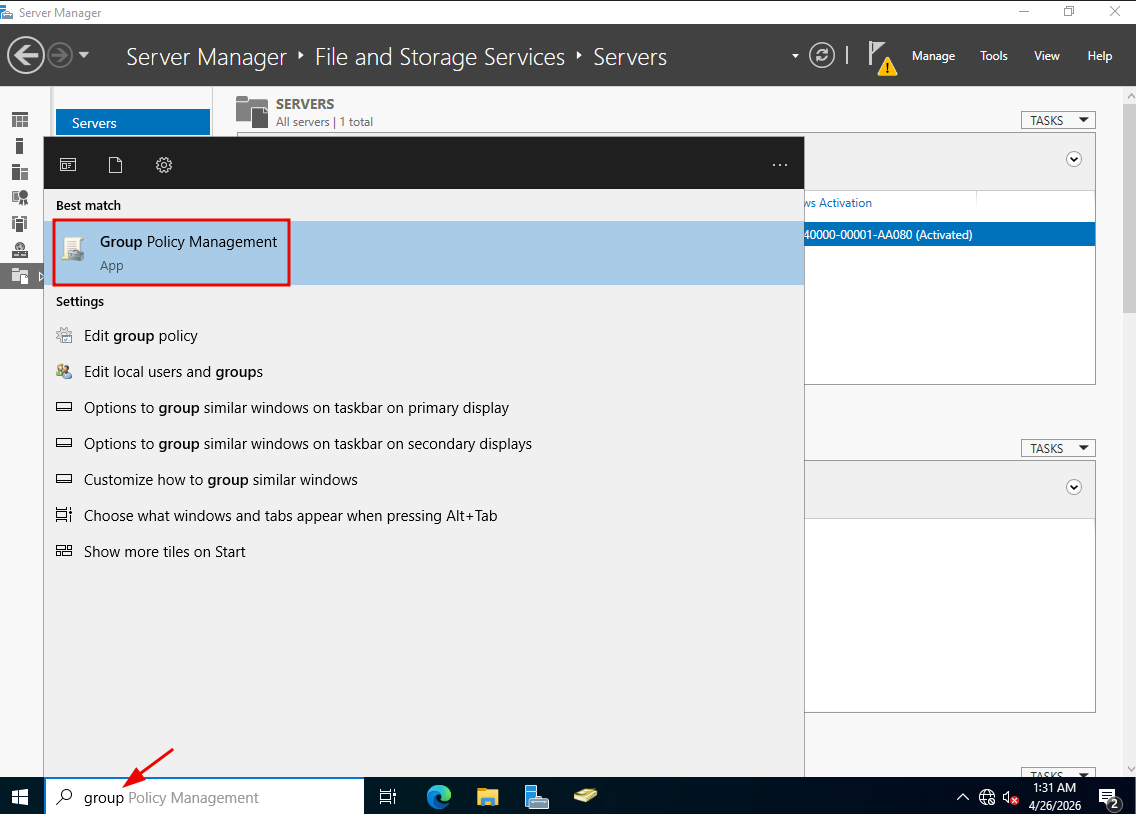Filter search results by Documents icon
Viewport: 1136px width, 814px height.
(115, 165)
